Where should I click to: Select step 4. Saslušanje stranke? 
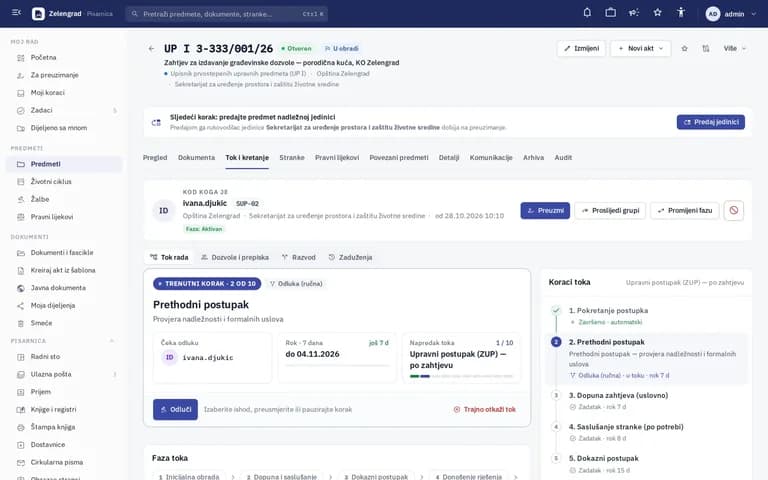(646, 432)
